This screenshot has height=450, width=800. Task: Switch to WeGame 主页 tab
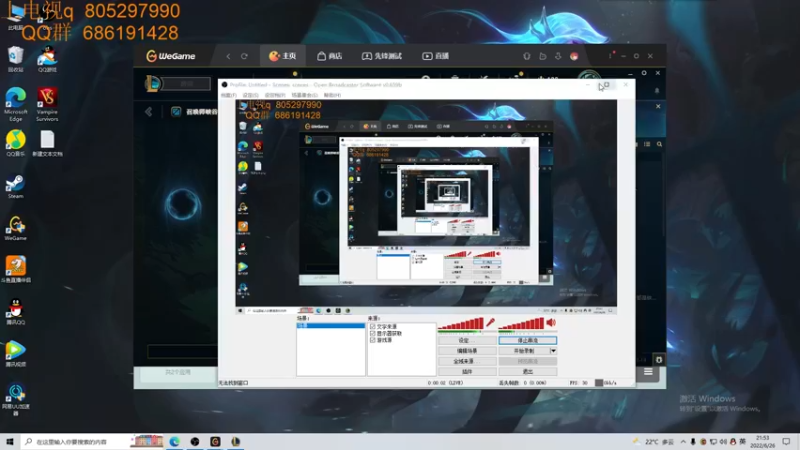tap(283, 56)
